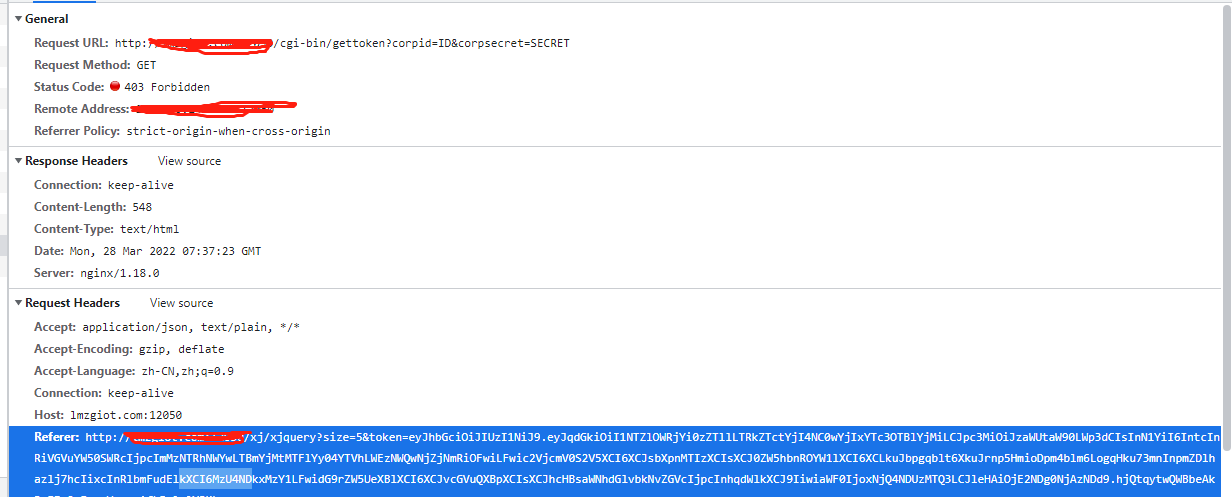Click the red 403 status indicator dot

click(x=115, y=86)
